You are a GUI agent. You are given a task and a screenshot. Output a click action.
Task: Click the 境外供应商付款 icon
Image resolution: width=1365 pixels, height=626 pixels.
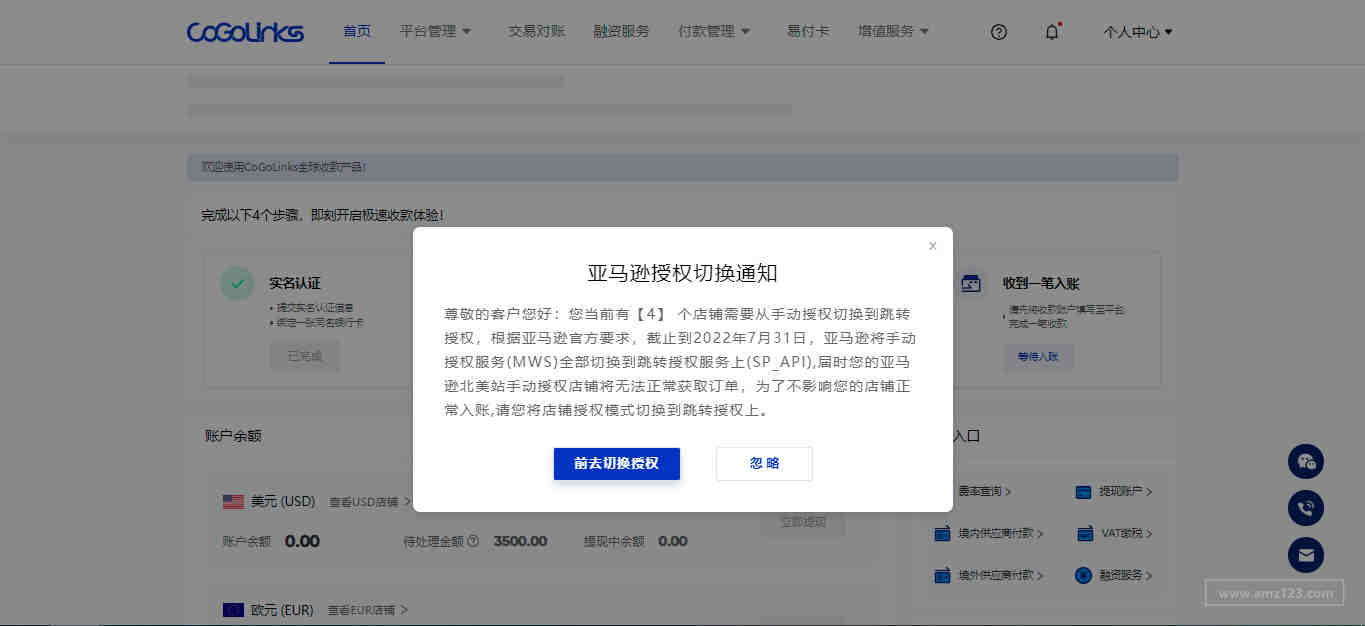pyautogui.click(x=941, y=576)
